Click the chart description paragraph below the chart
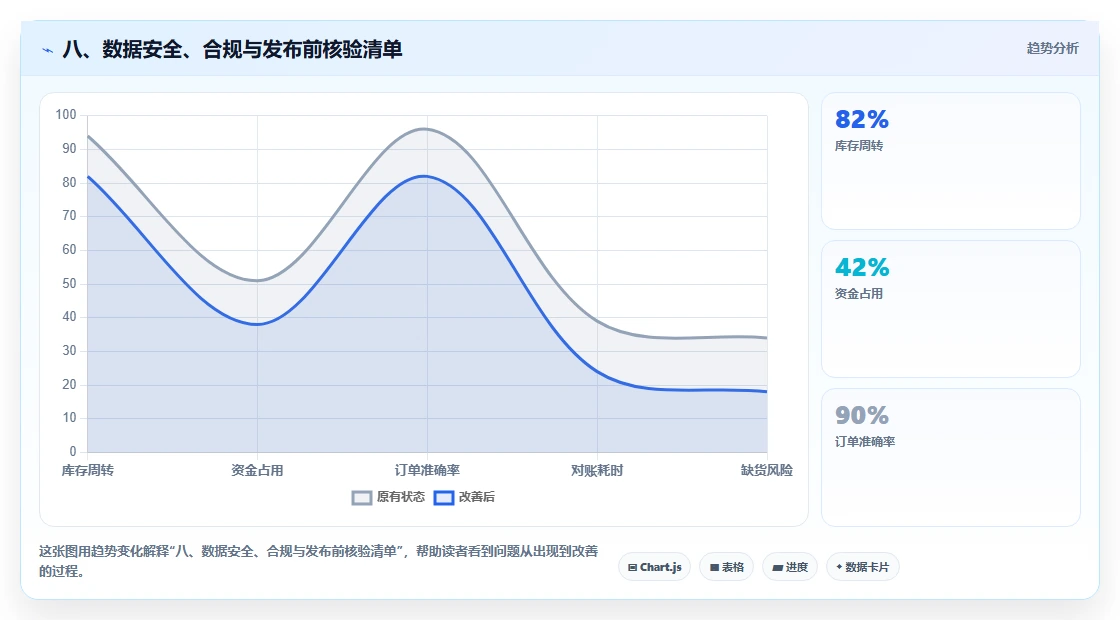 (319, 561)
